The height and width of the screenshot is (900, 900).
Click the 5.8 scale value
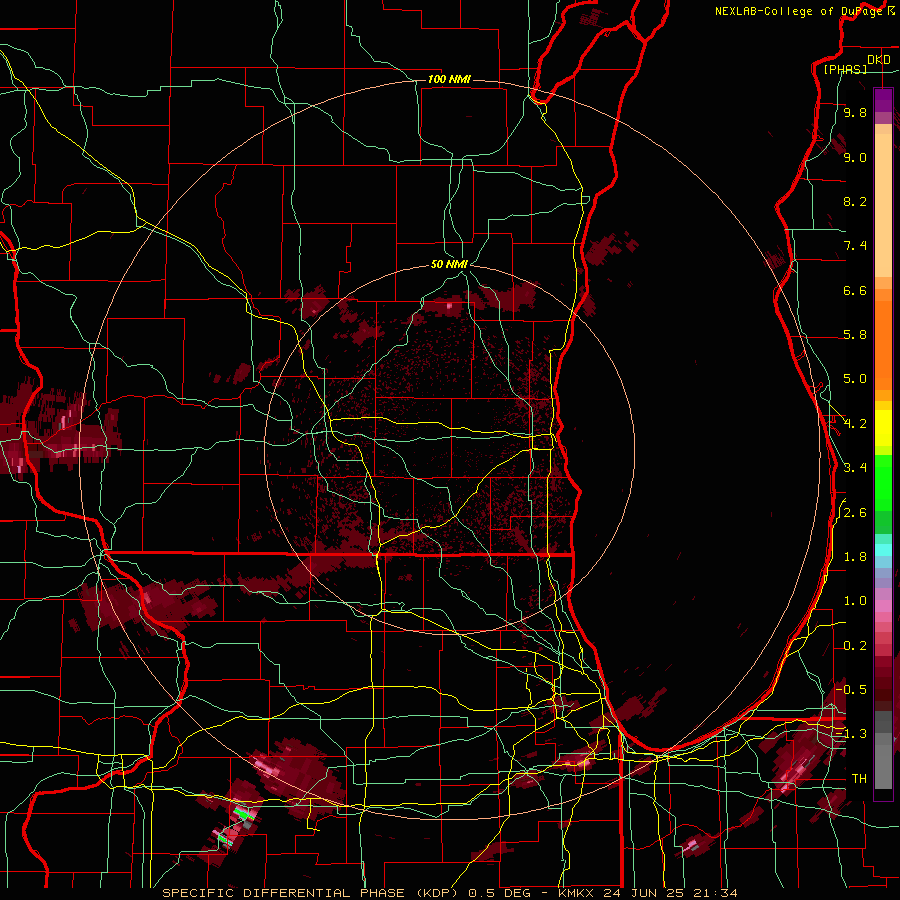pos(855,335)
